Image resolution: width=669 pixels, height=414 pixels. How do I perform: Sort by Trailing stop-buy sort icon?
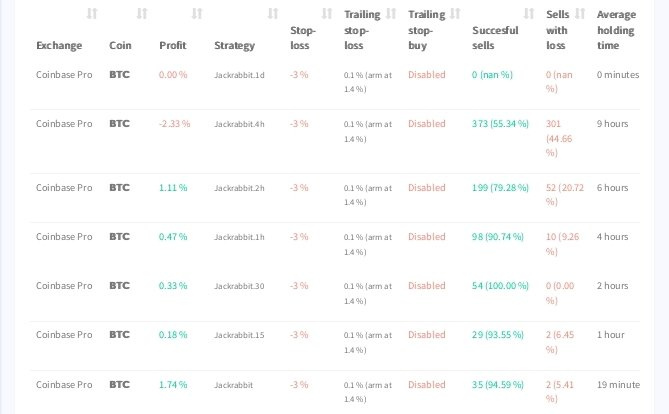point(455,14)
